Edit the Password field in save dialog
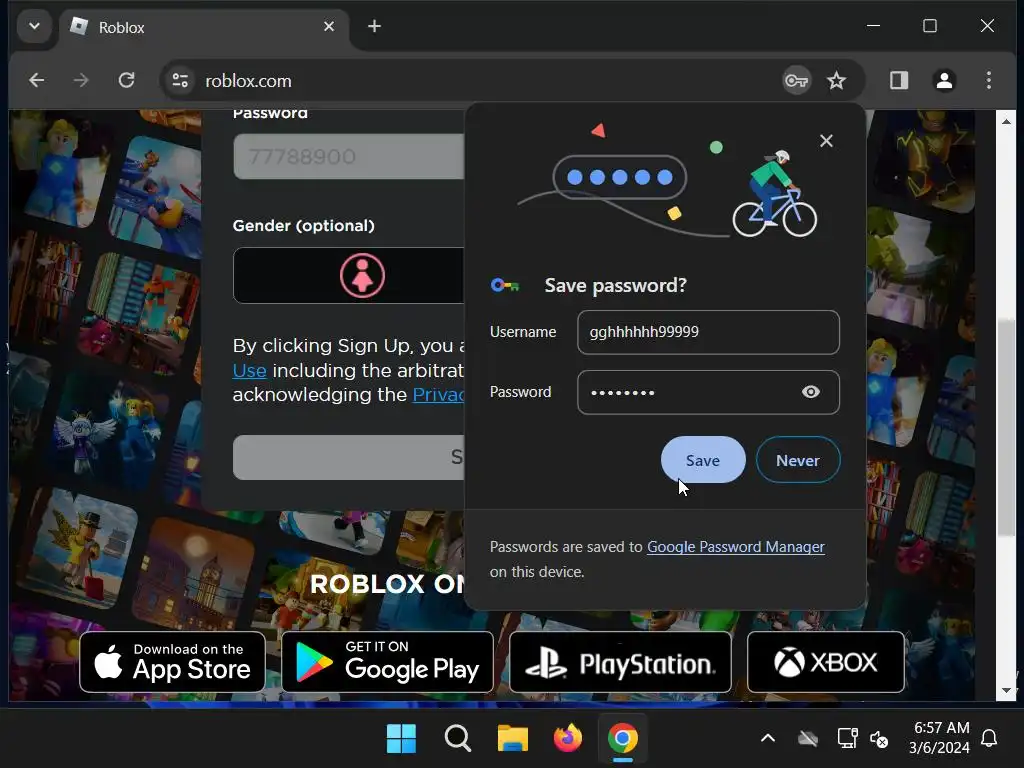Image resolution: width=1024 pixels, height=768 pixels. [708, 392]
